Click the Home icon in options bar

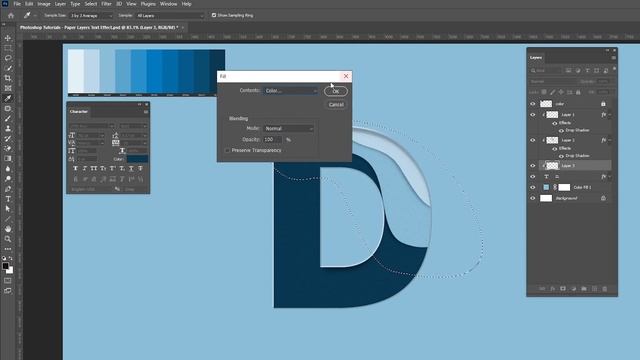11,16
